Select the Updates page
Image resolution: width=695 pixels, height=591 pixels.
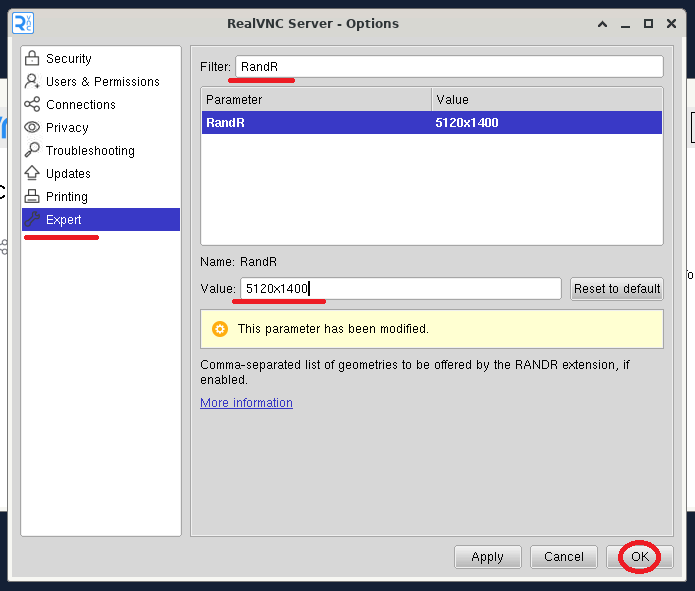(101, 173)
